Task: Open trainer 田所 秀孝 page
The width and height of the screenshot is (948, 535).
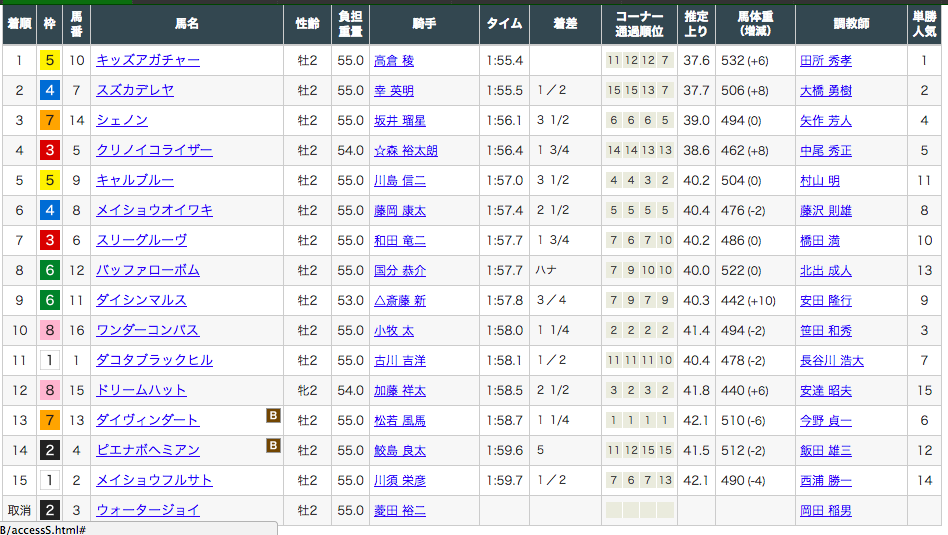Action: (x=826, y=60)
